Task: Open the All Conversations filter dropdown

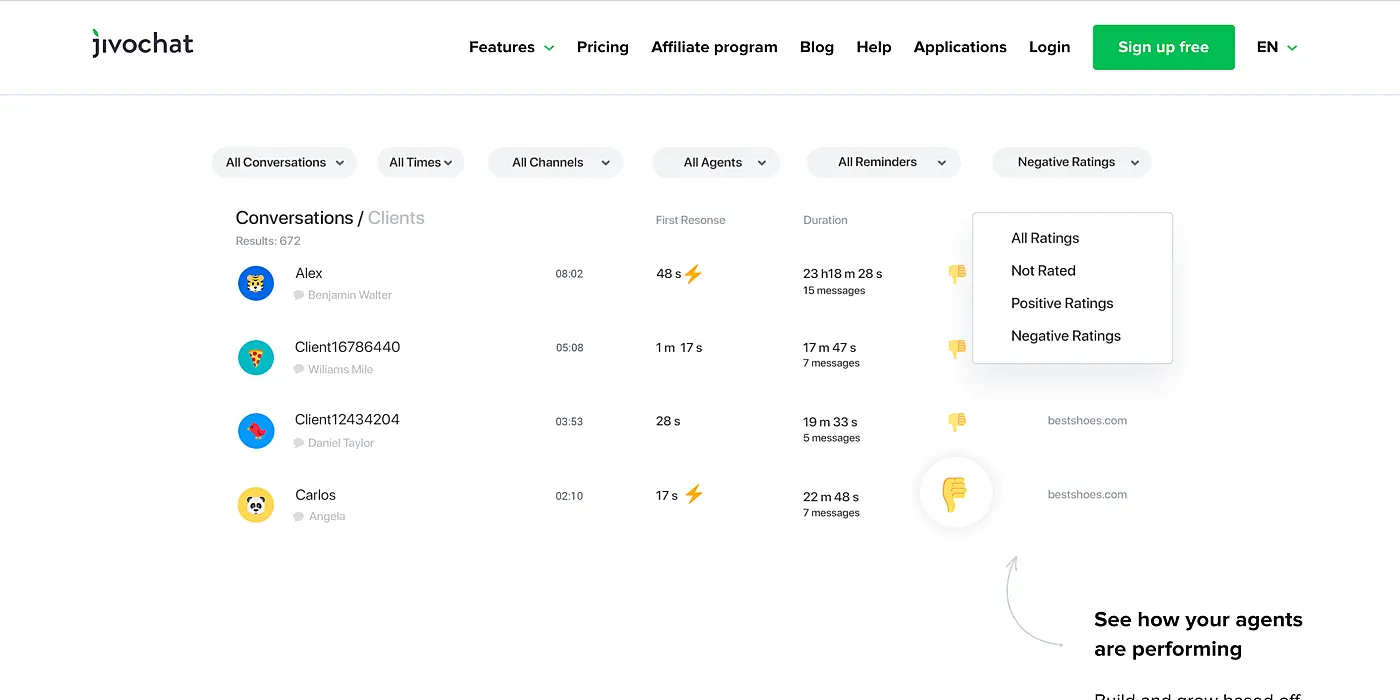Action: click(x=284, y=162)
